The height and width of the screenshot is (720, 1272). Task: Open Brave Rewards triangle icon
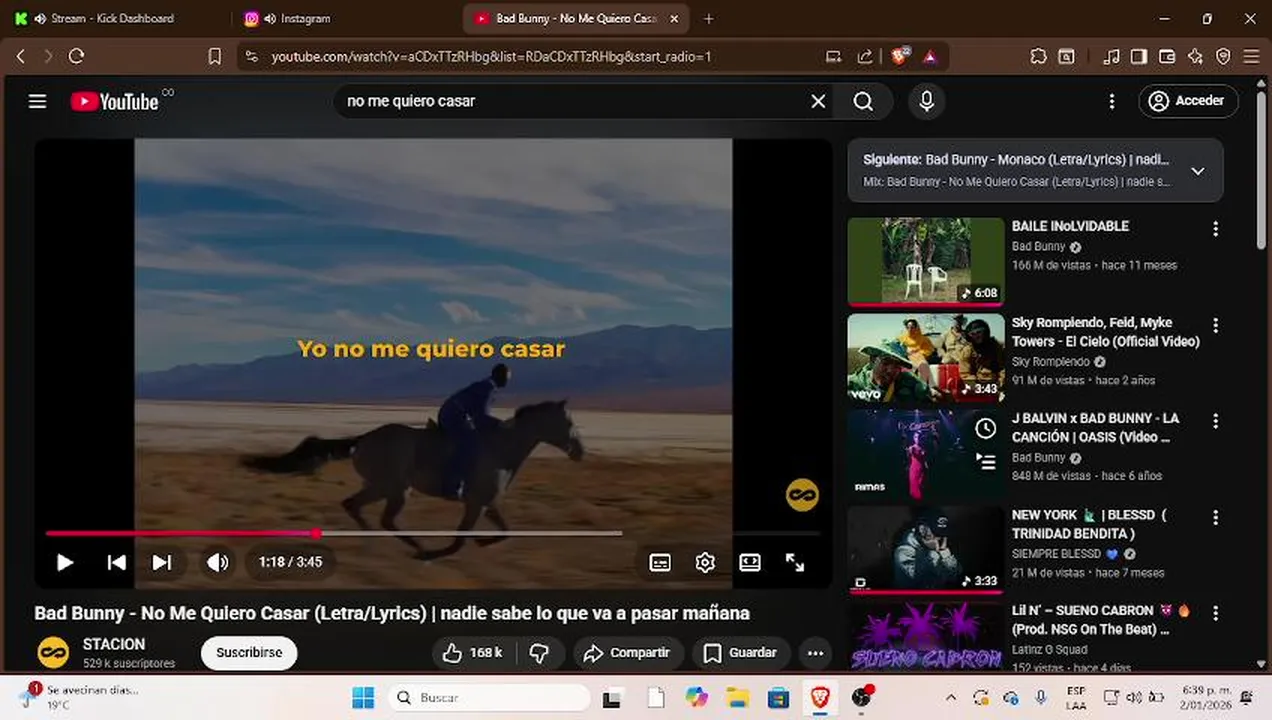(929, 57)
